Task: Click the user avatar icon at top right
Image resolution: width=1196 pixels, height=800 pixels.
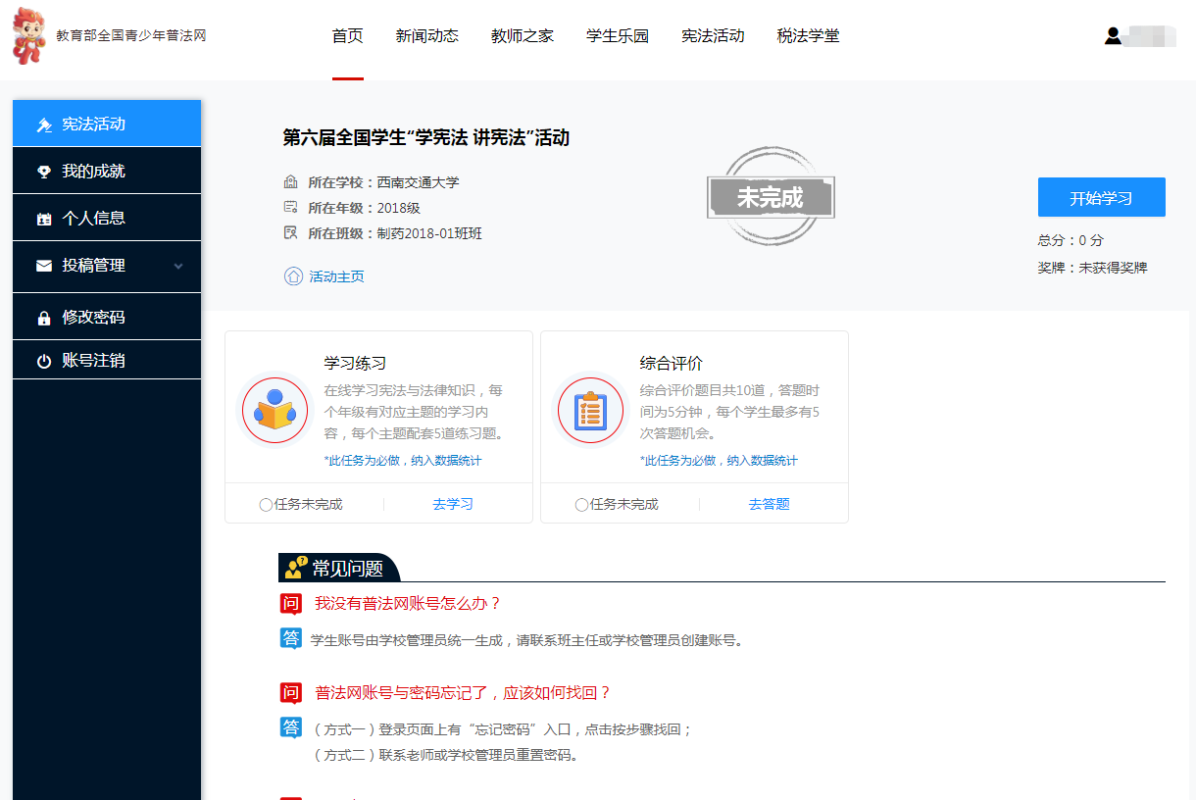Action: tap(1112, 36)
